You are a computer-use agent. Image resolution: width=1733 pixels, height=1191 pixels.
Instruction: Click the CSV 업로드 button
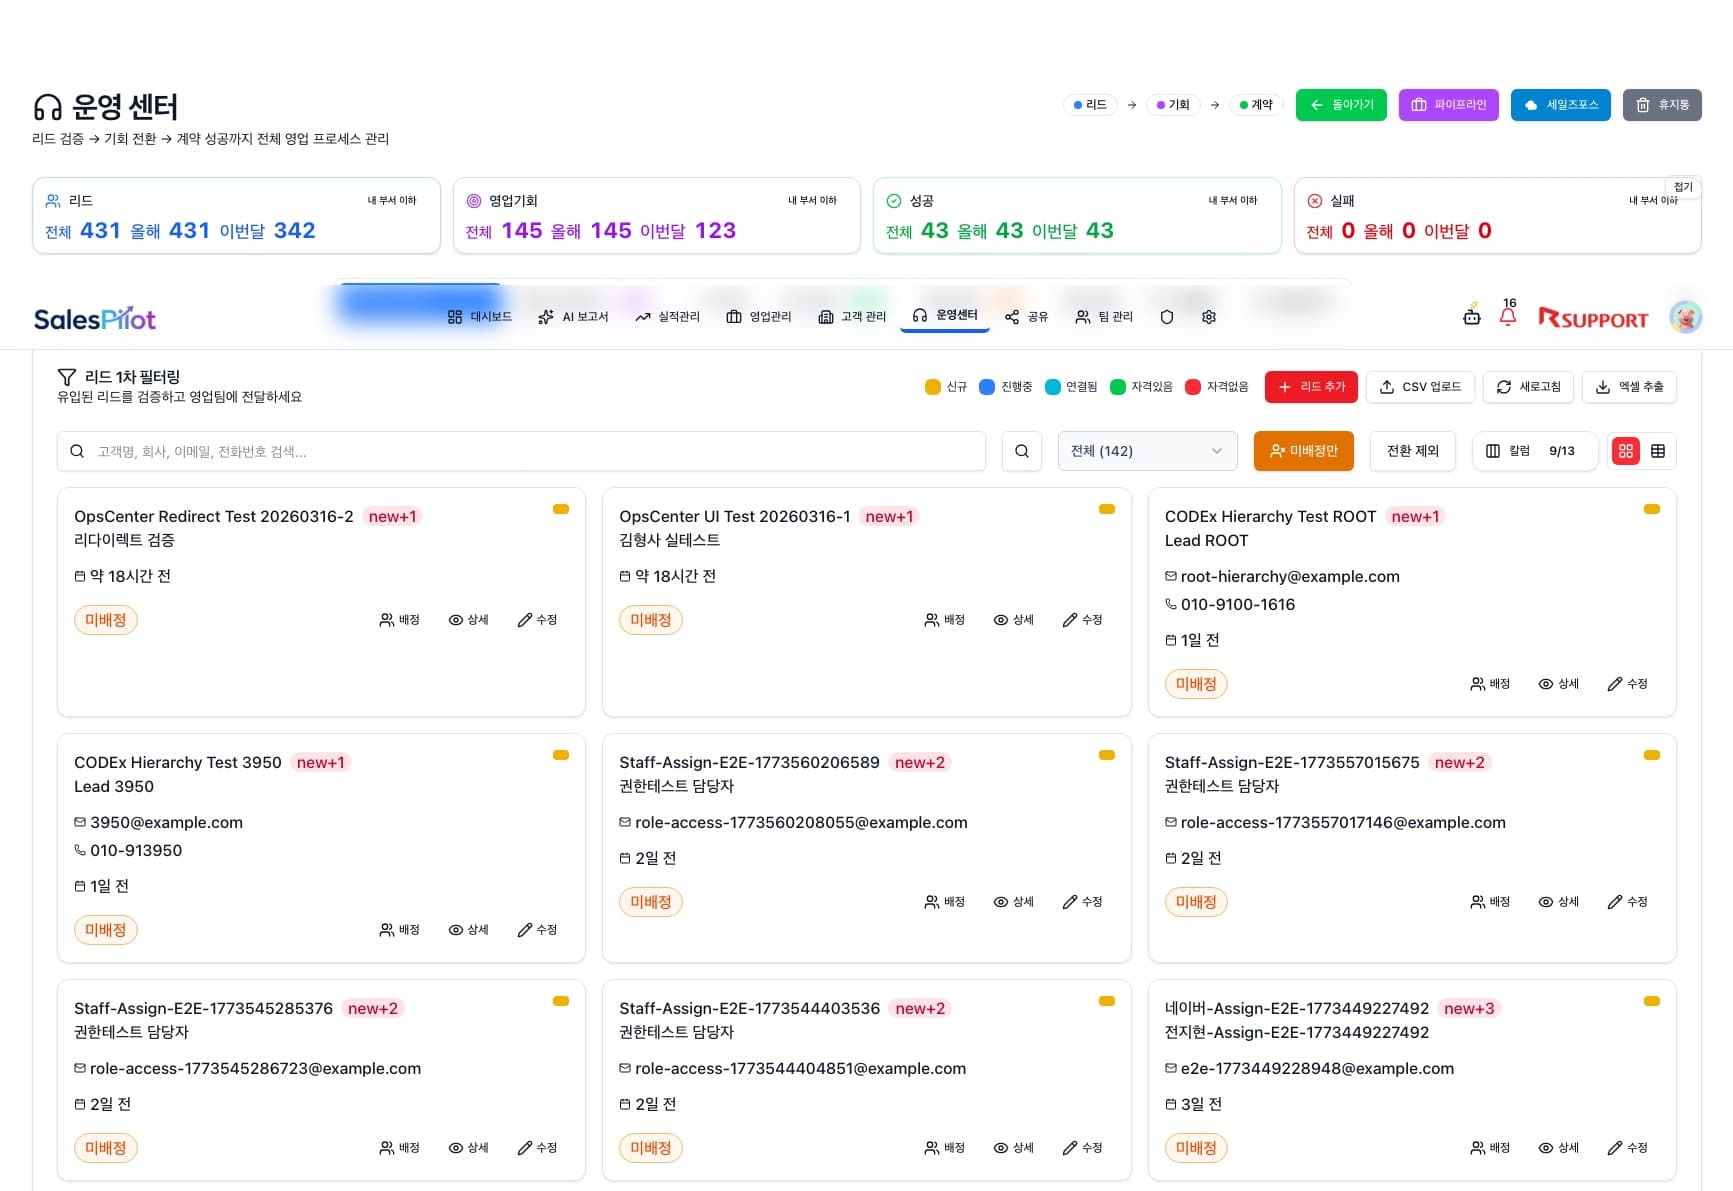1420,387
